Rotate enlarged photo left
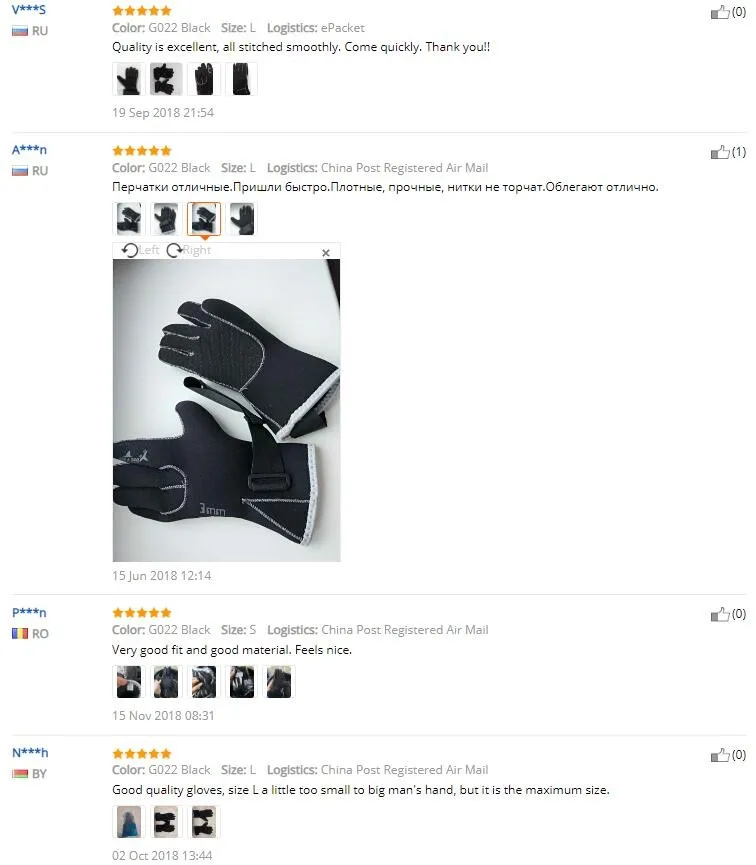756x865 pixels. (x=140, y=250)
